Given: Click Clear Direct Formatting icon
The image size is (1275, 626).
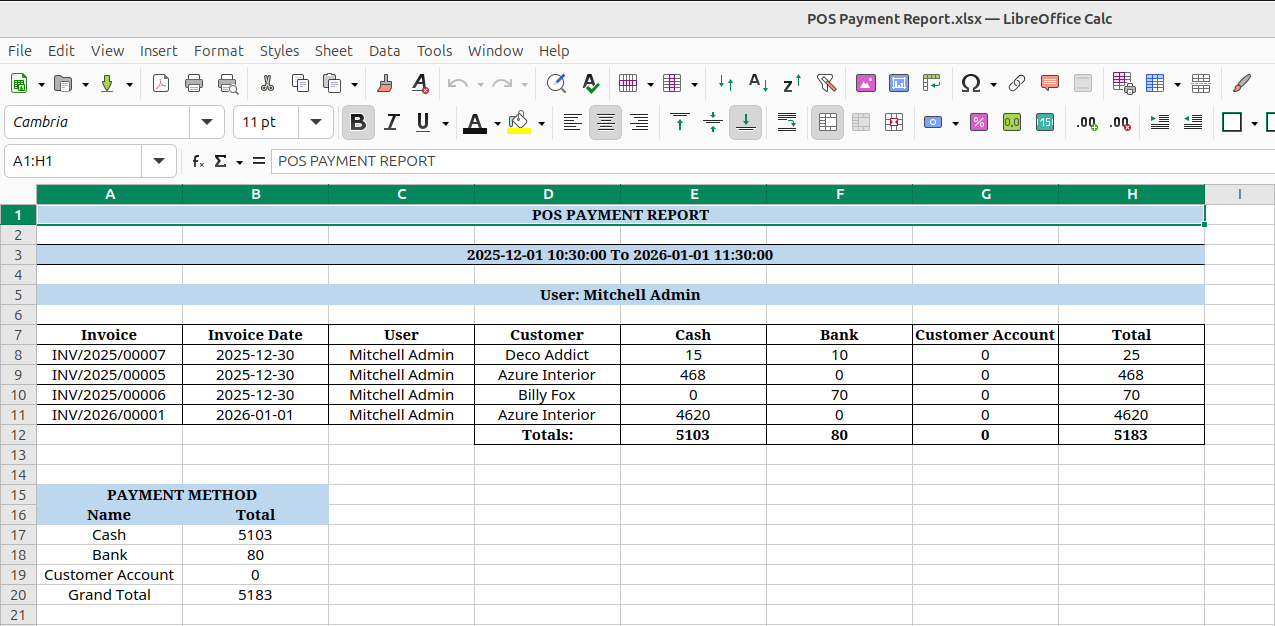Looking at the screenshot, I should (x=420, y=84).
